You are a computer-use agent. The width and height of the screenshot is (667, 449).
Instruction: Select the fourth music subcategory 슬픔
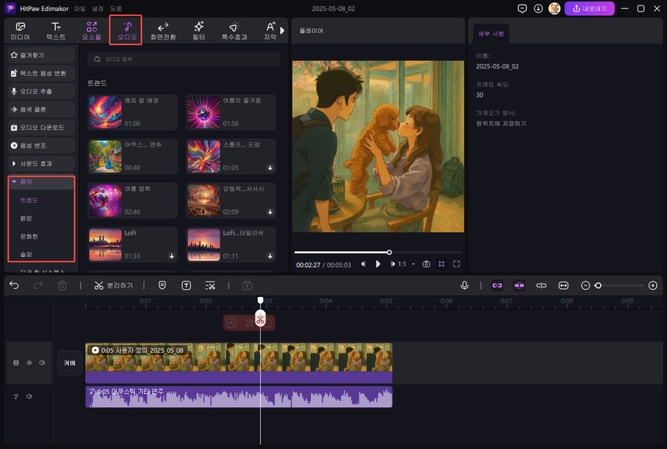(x=26, y=254)
